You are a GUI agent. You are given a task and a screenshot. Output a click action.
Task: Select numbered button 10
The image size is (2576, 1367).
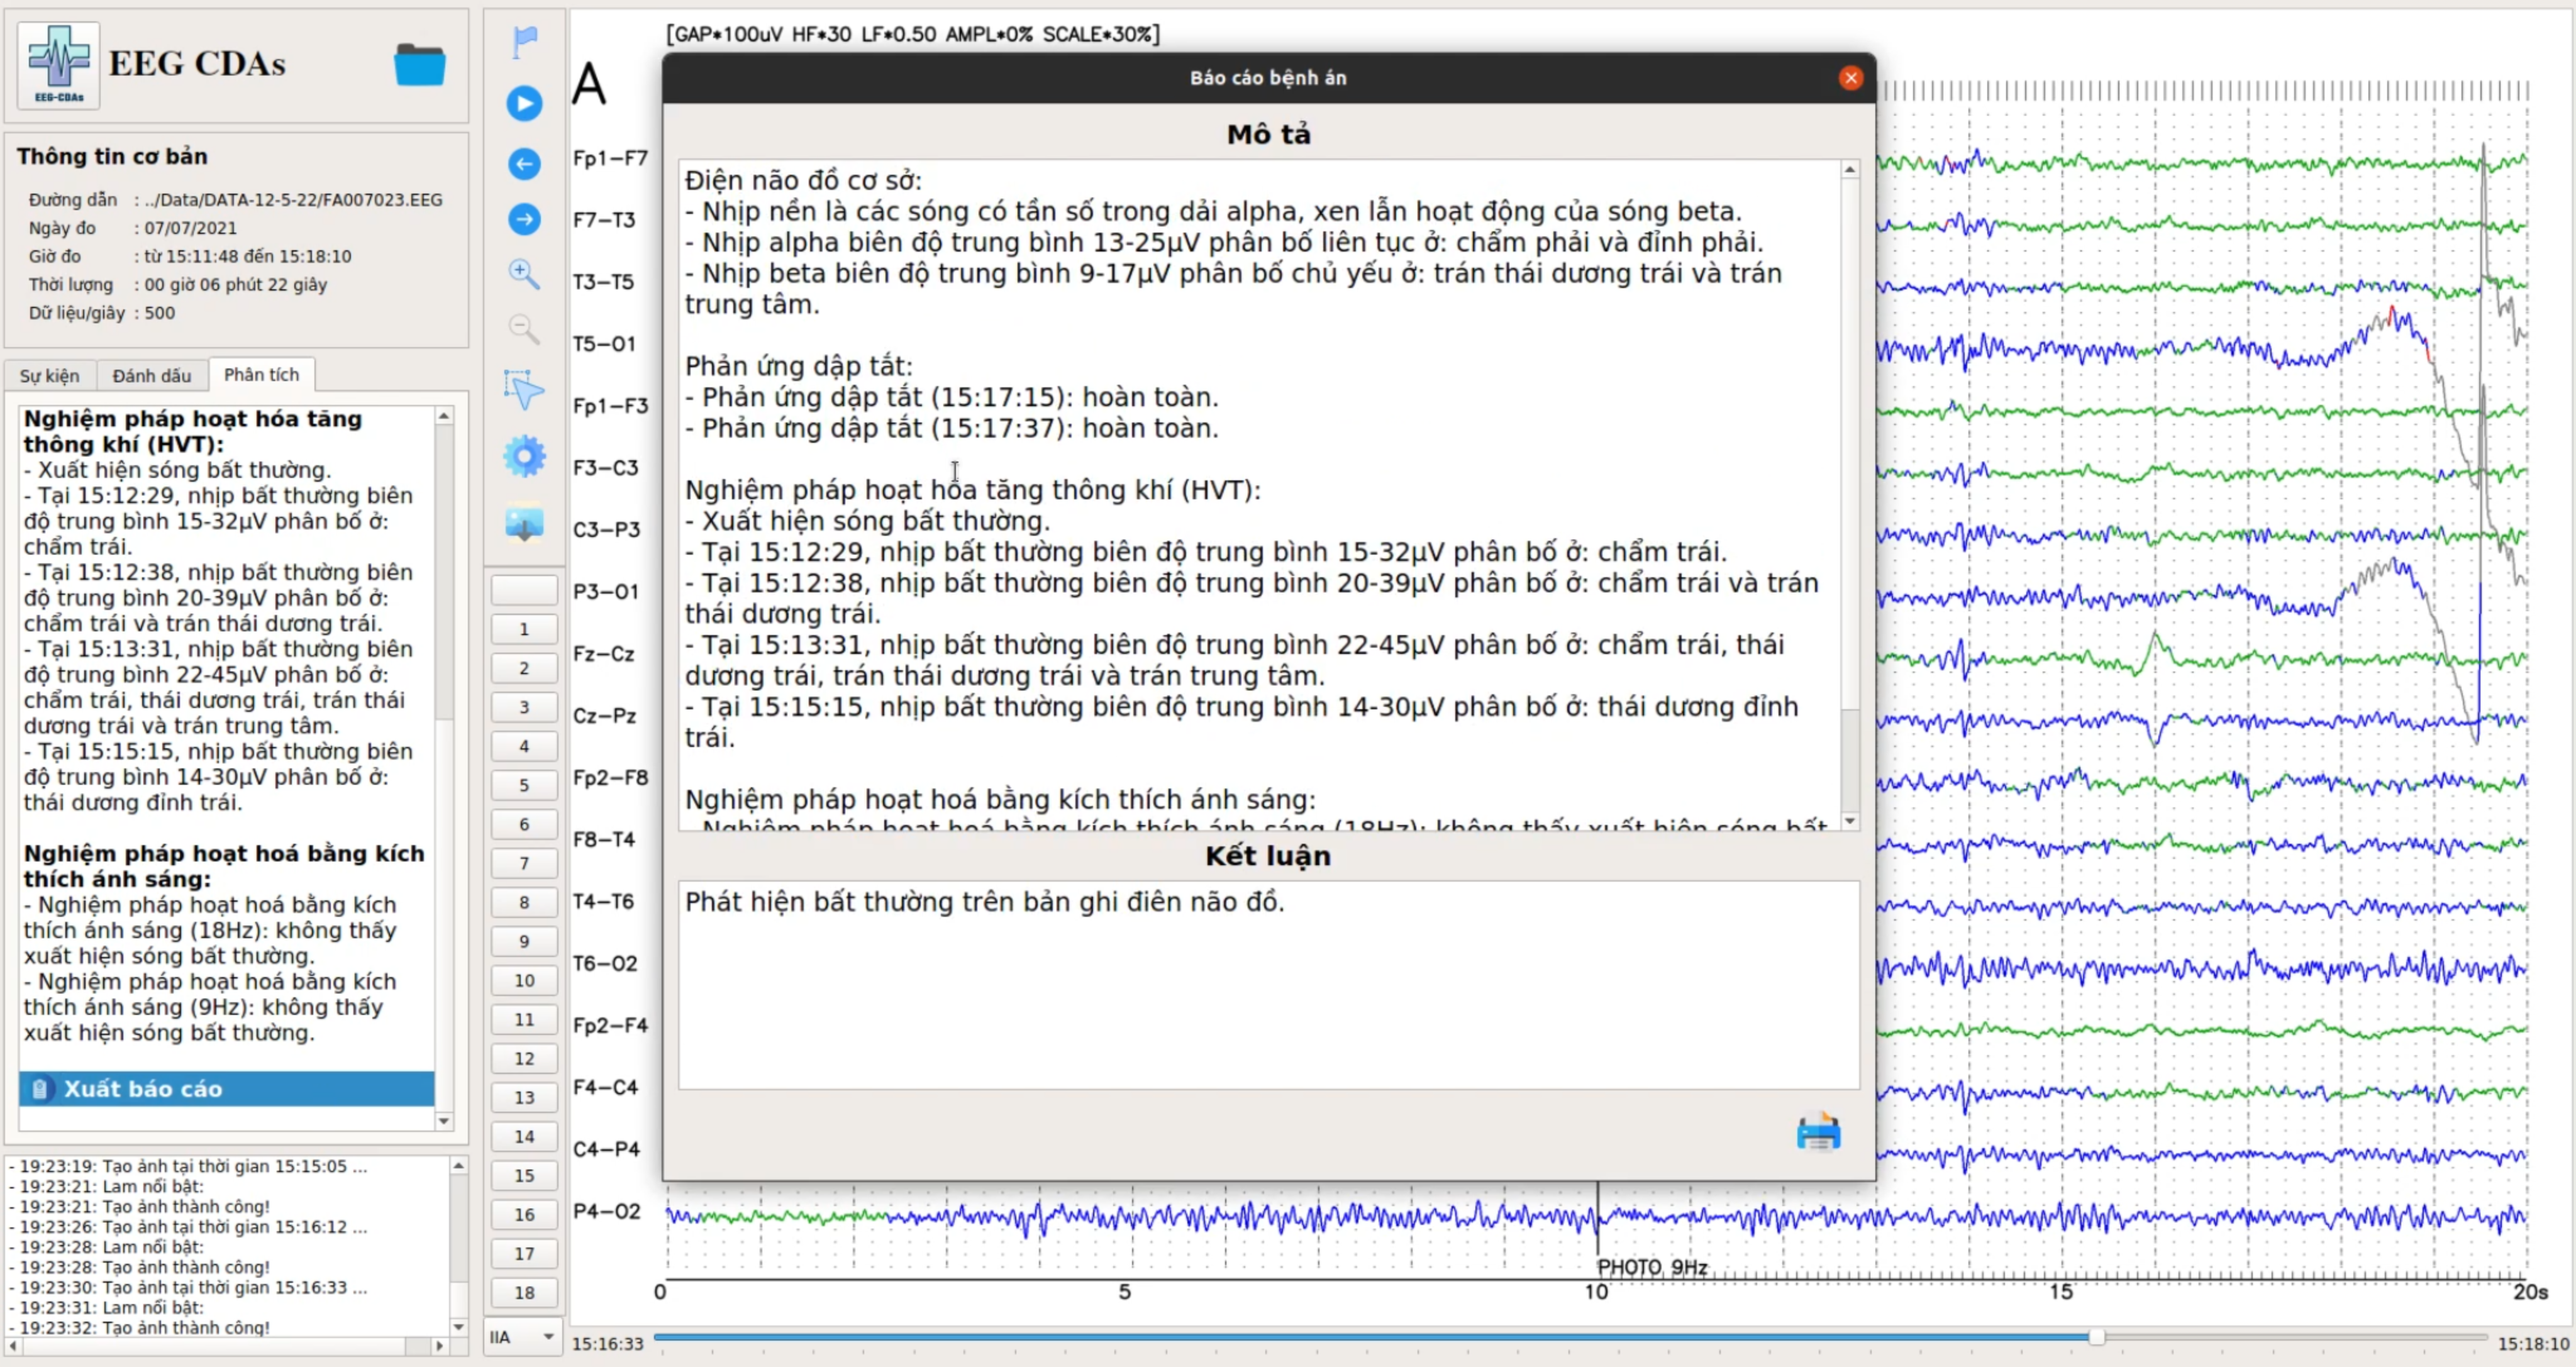click(524, 980)
